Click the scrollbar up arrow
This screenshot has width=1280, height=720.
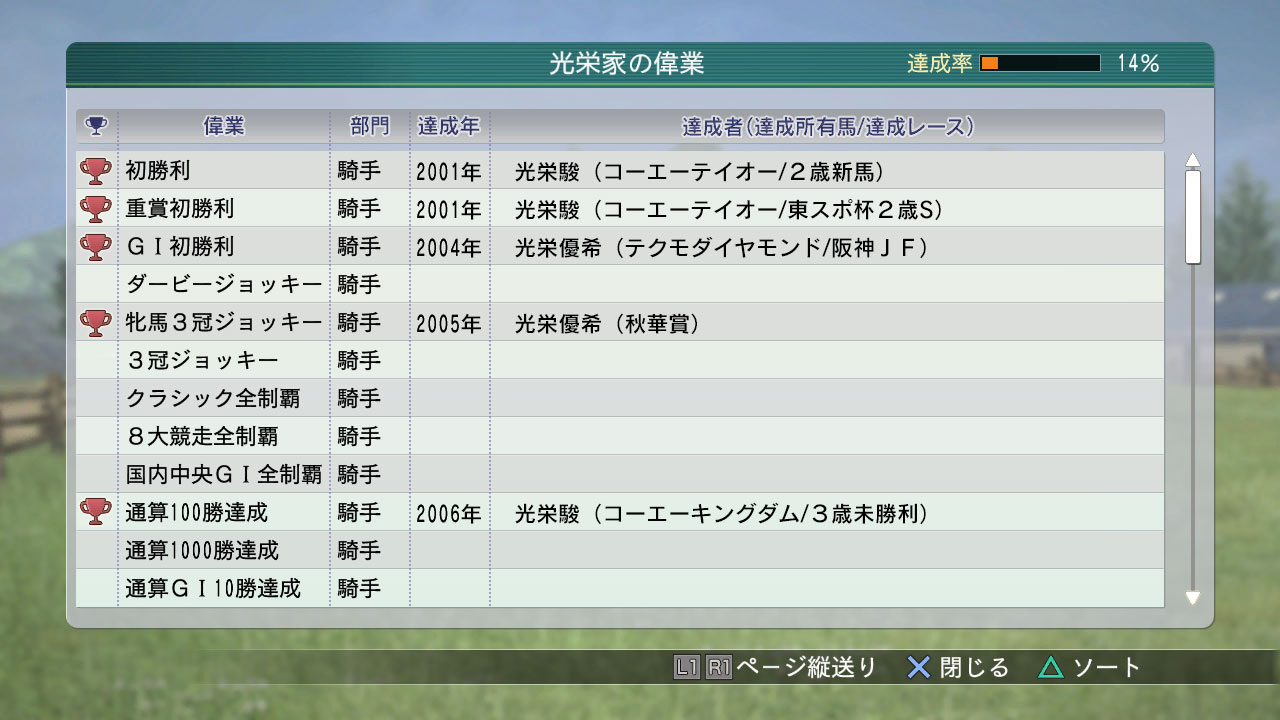pos(1192,160)
